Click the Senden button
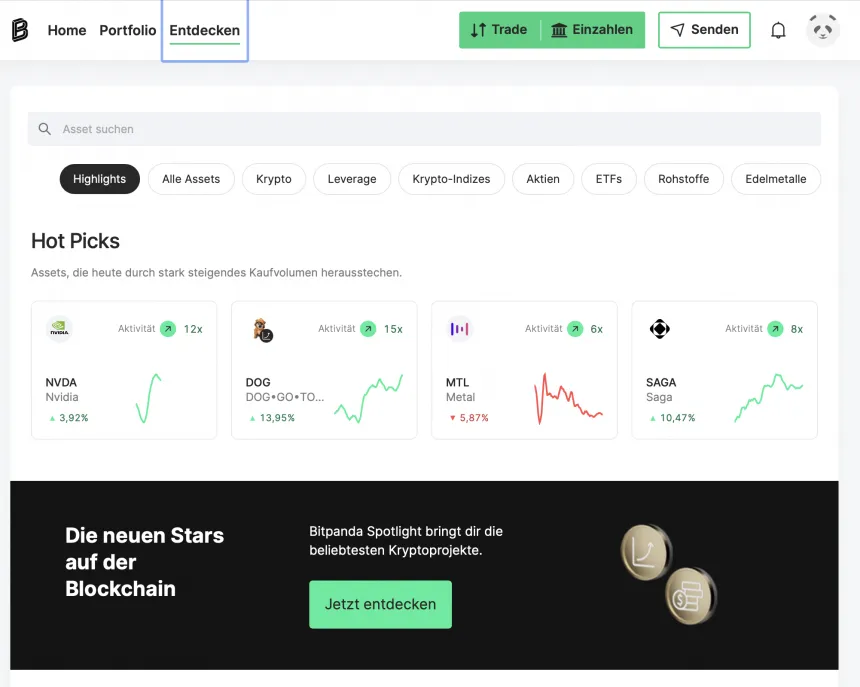The width and height of the screenshot is (860, 687). [x=704, y=30]
